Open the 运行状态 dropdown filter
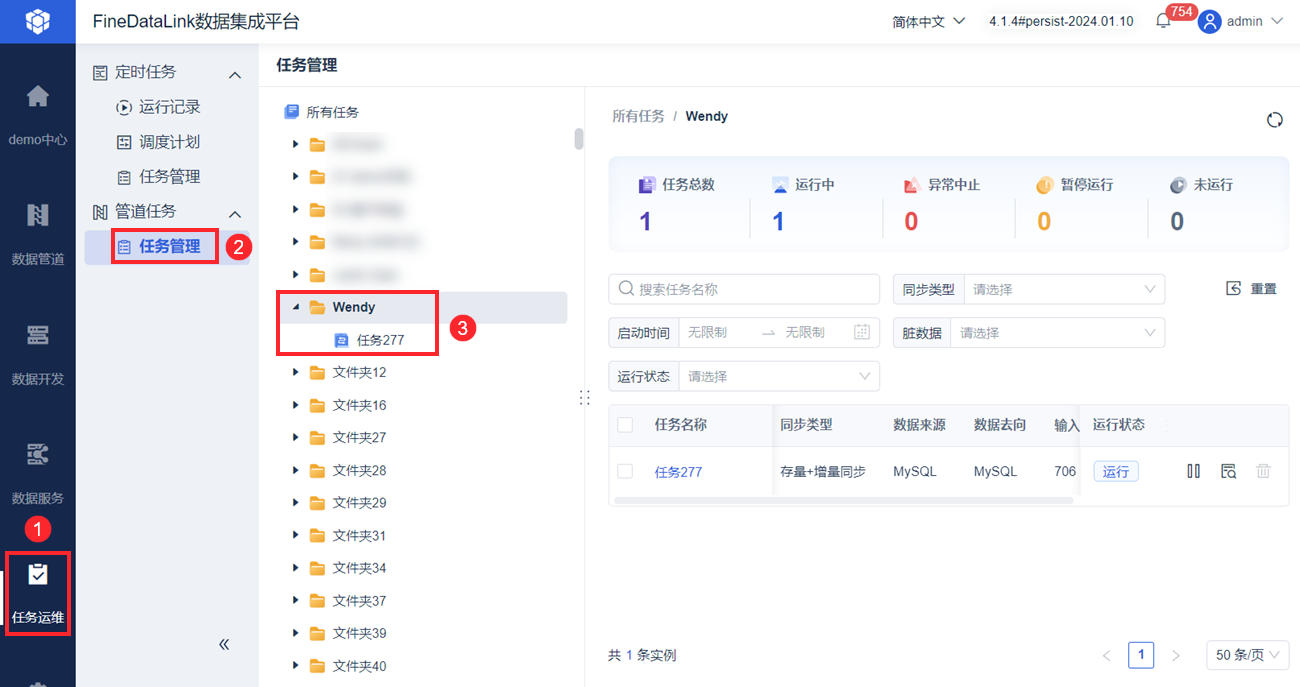The image size is (1300, 687). [x=778, y=376]
